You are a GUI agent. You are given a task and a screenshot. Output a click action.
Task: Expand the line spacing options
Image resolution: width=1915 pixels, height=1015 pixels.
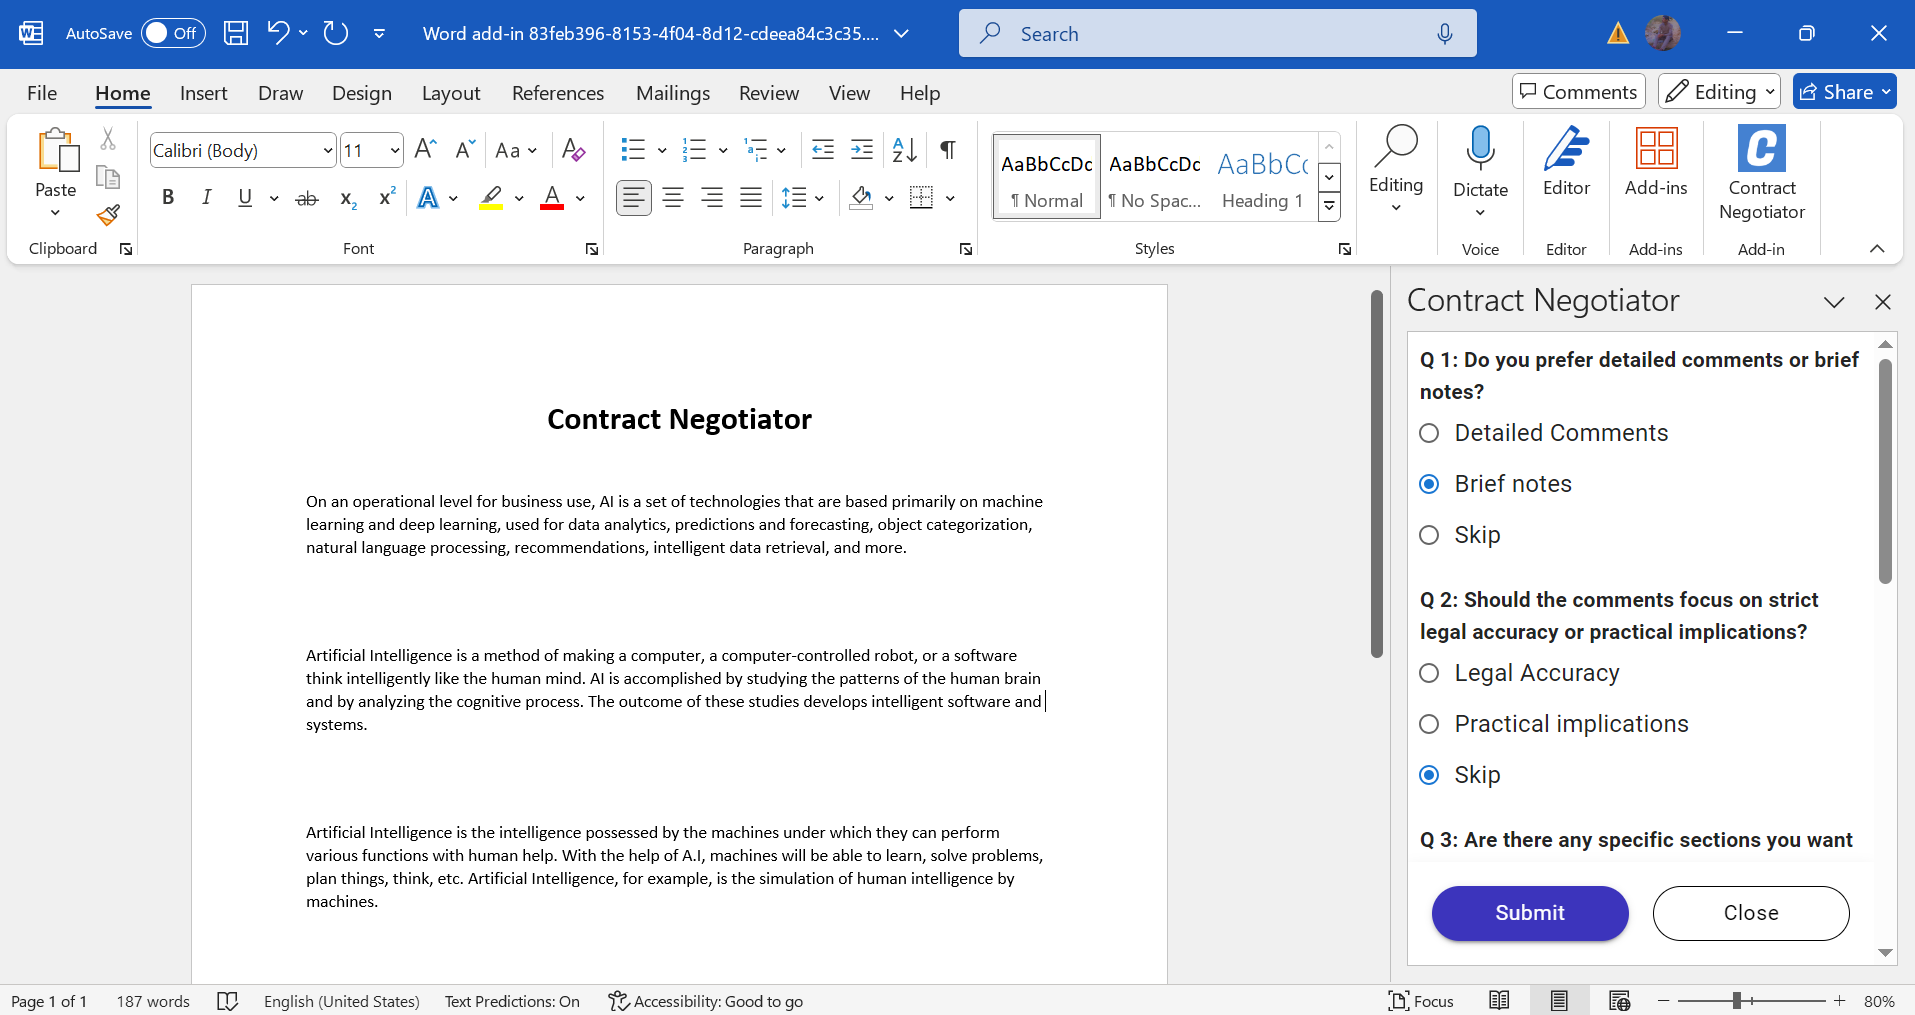click(820, 197)
